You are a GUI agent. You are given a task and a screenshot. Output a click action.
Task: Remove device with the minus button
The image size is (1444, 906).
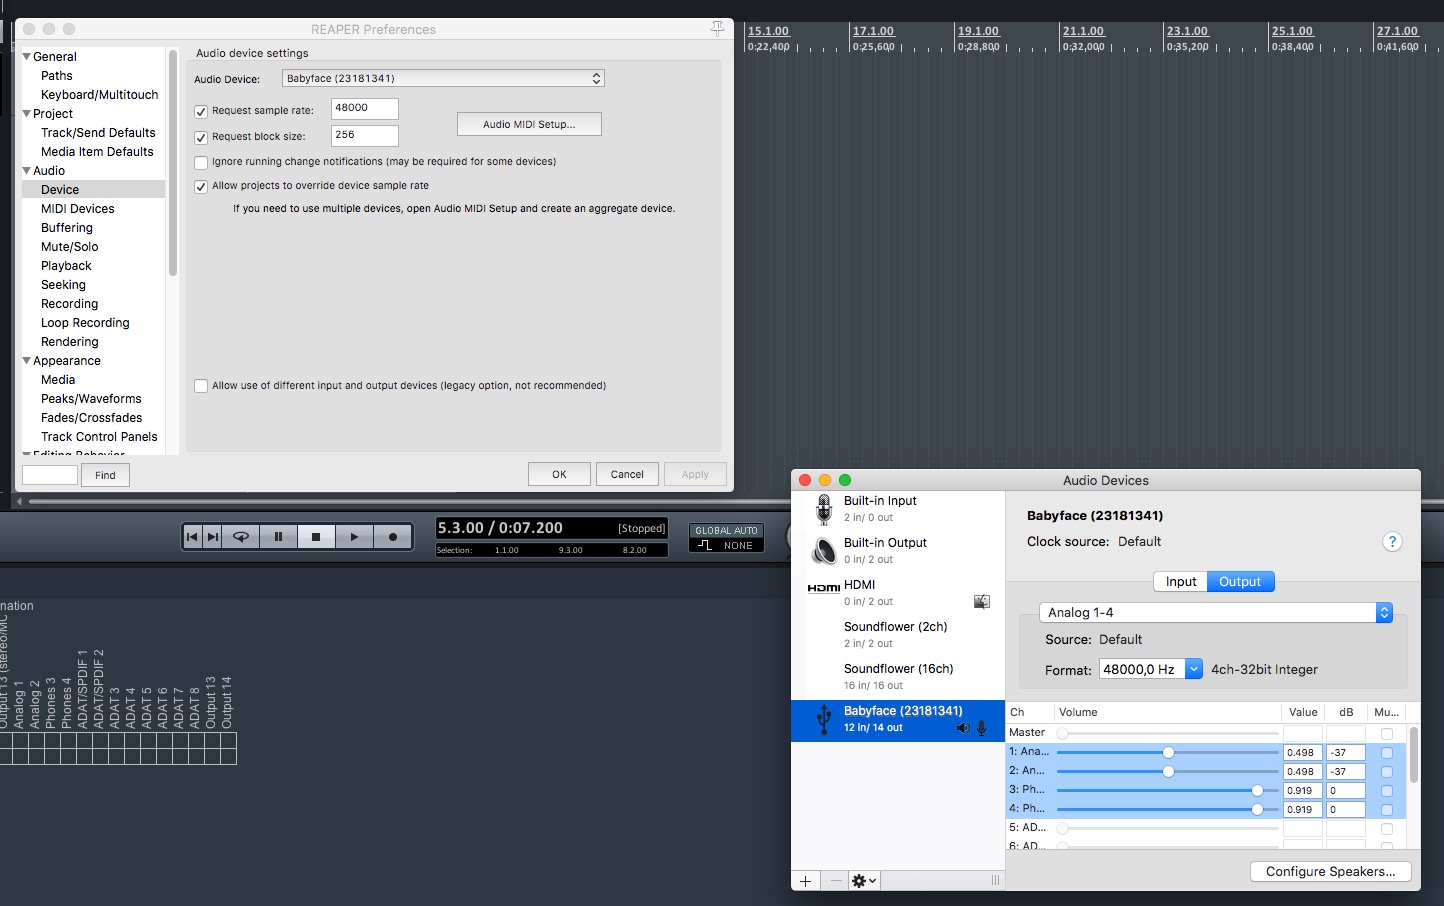point(836,881)
